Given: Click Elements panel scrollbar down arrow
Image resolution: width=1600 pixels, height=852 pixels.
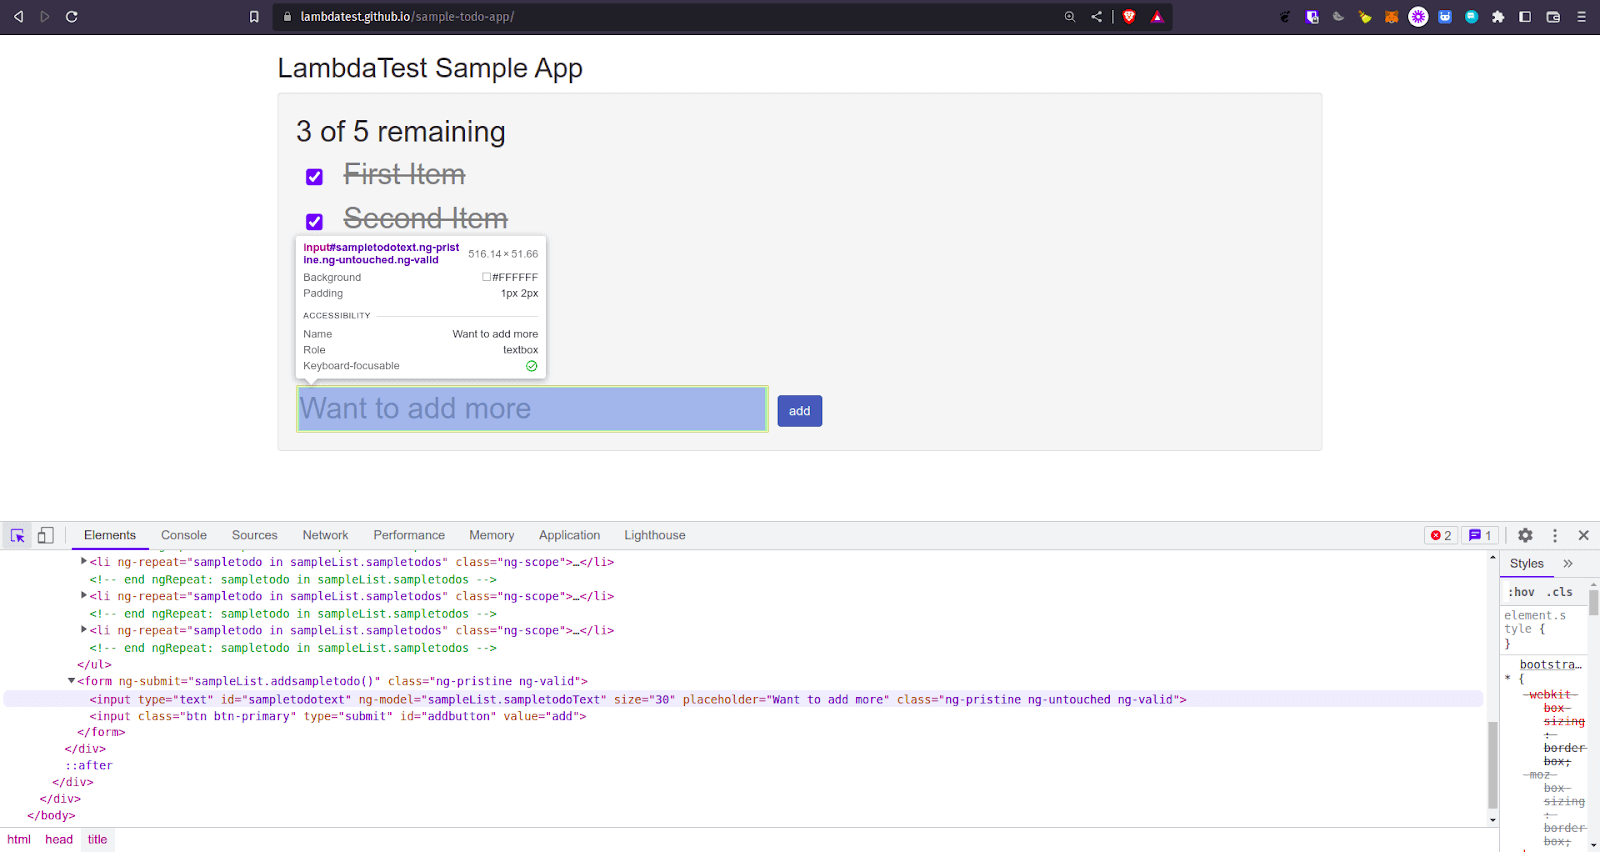Looking at the screenshot, I should click(x=1493, y=820).
